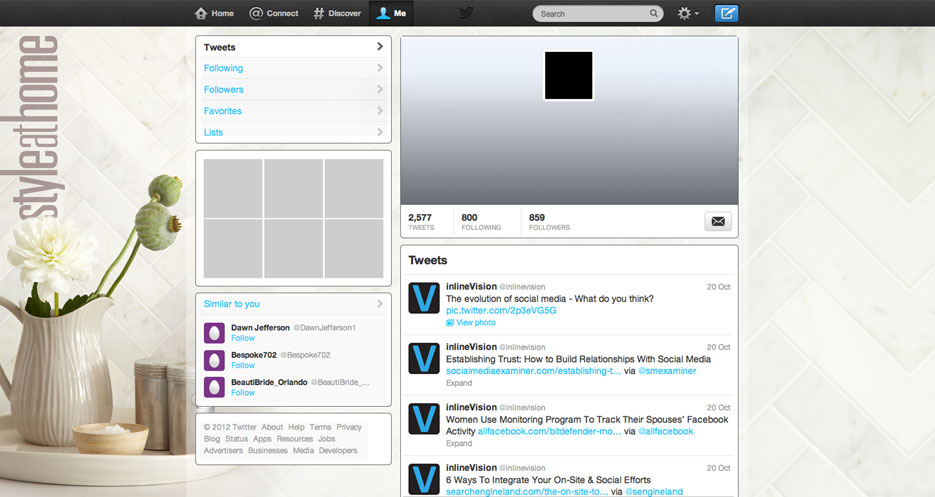935x497 pixels.
Task: Follow Dawn Jefferson
Action: pos(243,338)
